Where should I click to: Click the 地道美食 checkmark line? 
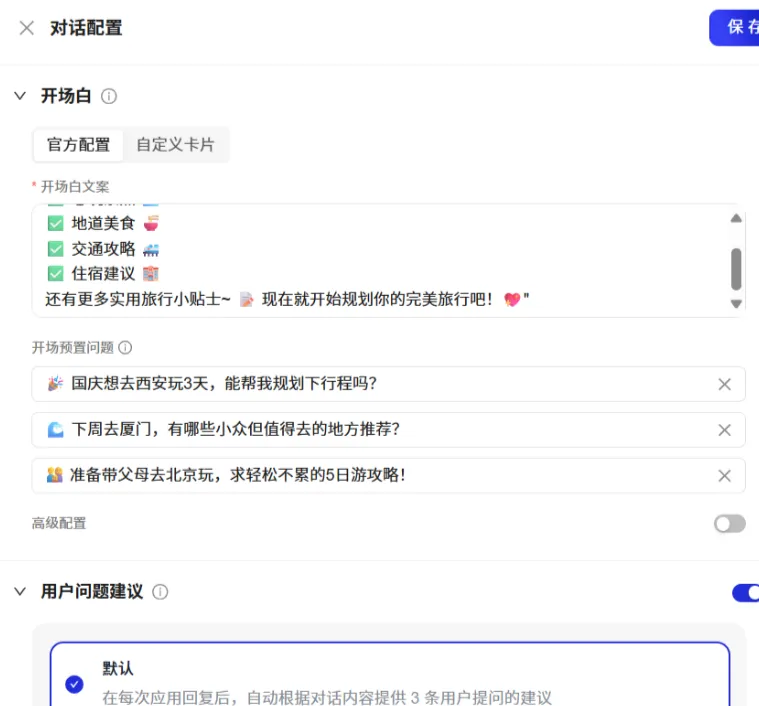[x=103, y=224]
